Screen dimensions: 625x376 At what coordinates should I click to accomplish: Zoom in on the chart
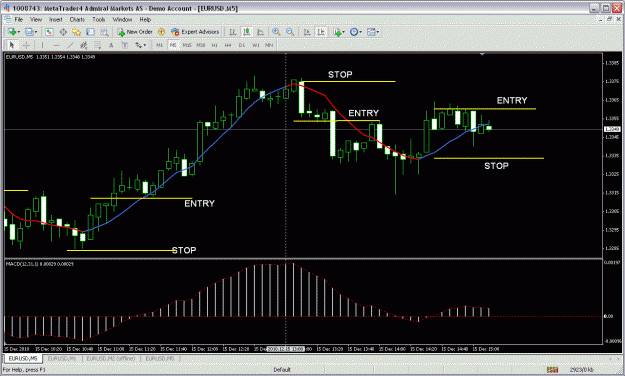click(276, 32)
